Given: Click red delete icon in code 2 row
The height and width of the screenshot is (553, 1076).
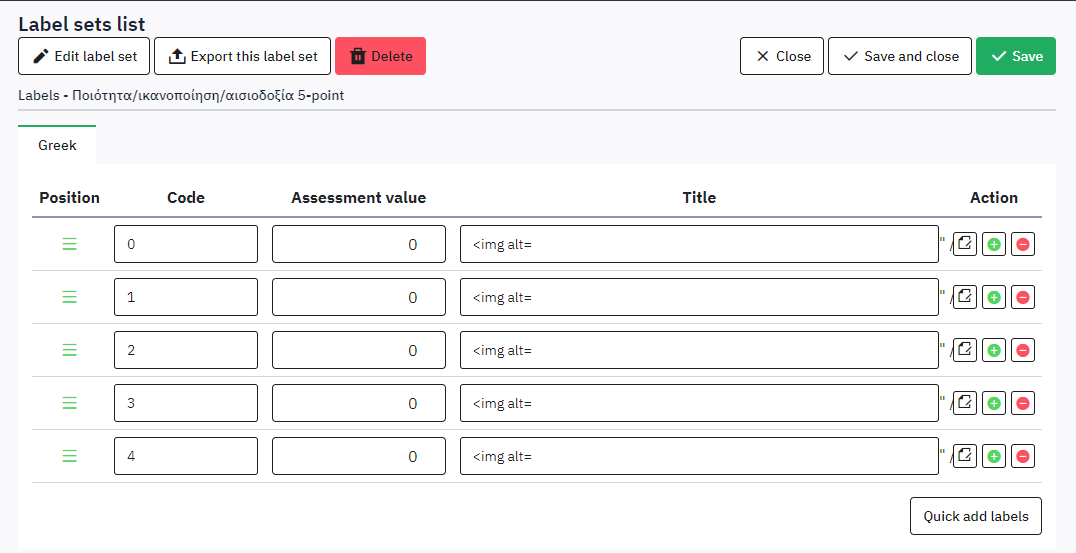Looking at the screenshot, I should (x=1022, y=350).
